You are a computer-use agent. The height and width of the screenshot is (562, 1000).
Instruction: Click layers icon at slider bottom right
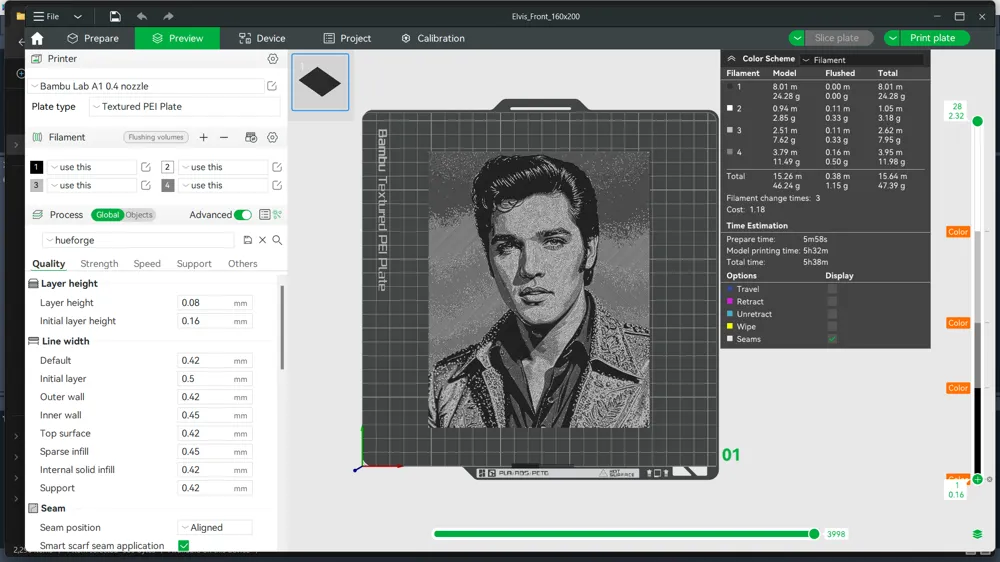977,534
